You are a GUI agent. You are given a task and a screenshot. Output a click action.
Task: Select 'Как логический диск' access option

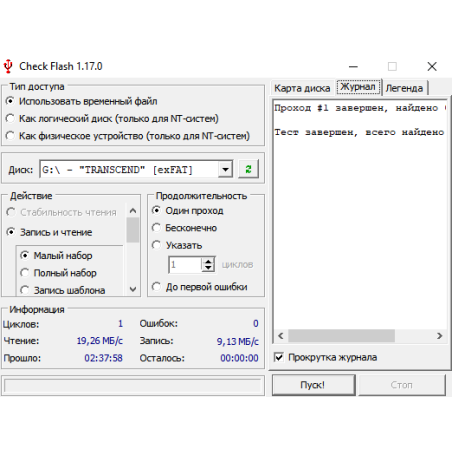pos(112,118)
